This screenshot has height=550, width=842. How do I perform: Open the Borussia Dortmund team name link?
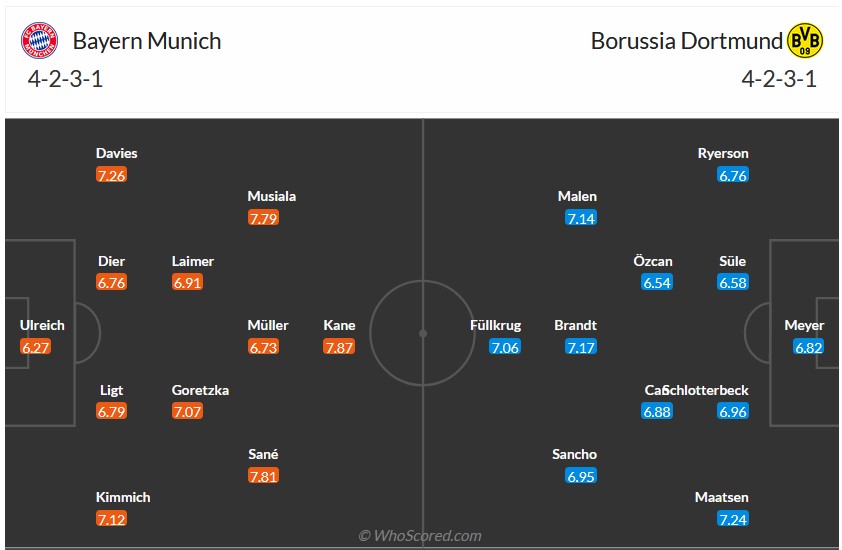point(686,41)
